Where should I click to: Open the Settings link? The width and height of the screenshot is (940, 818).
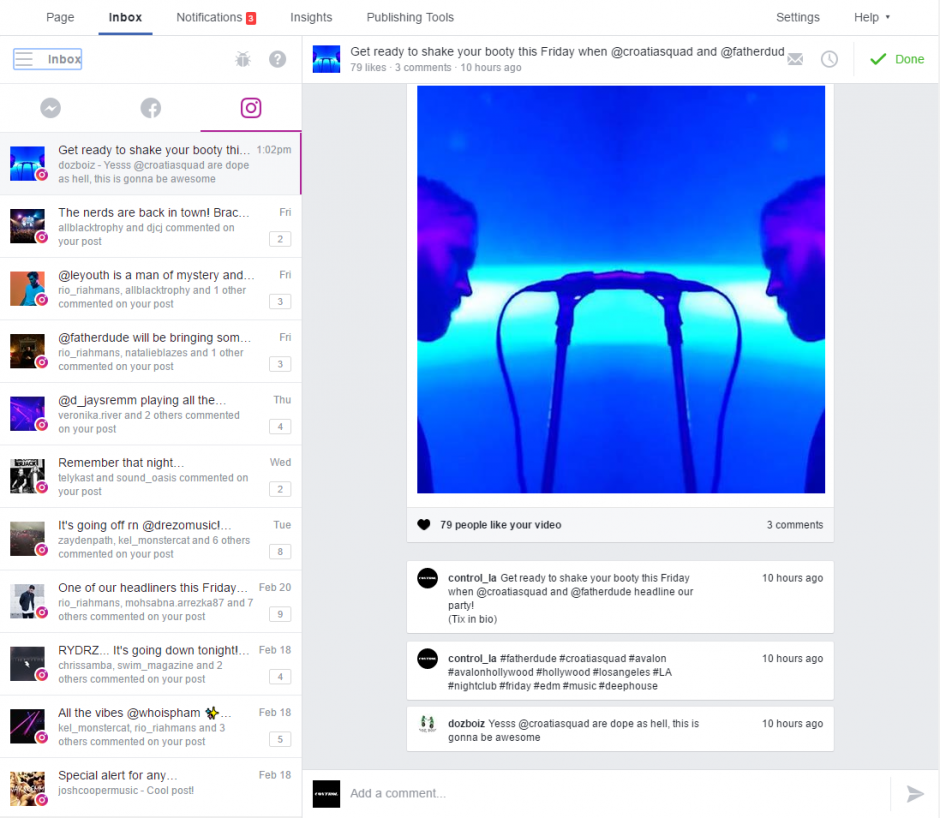coord(797,17)
